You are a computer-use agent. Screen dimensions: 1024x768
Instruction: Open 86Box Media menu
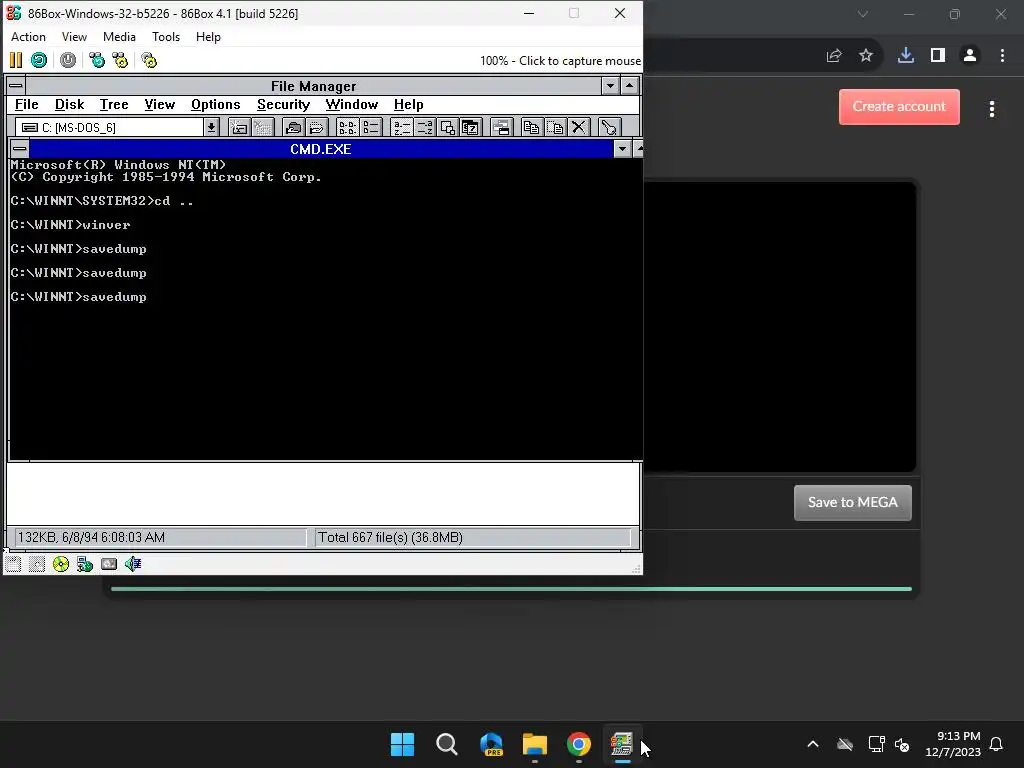pyautogui.click(x=119, y=37)
